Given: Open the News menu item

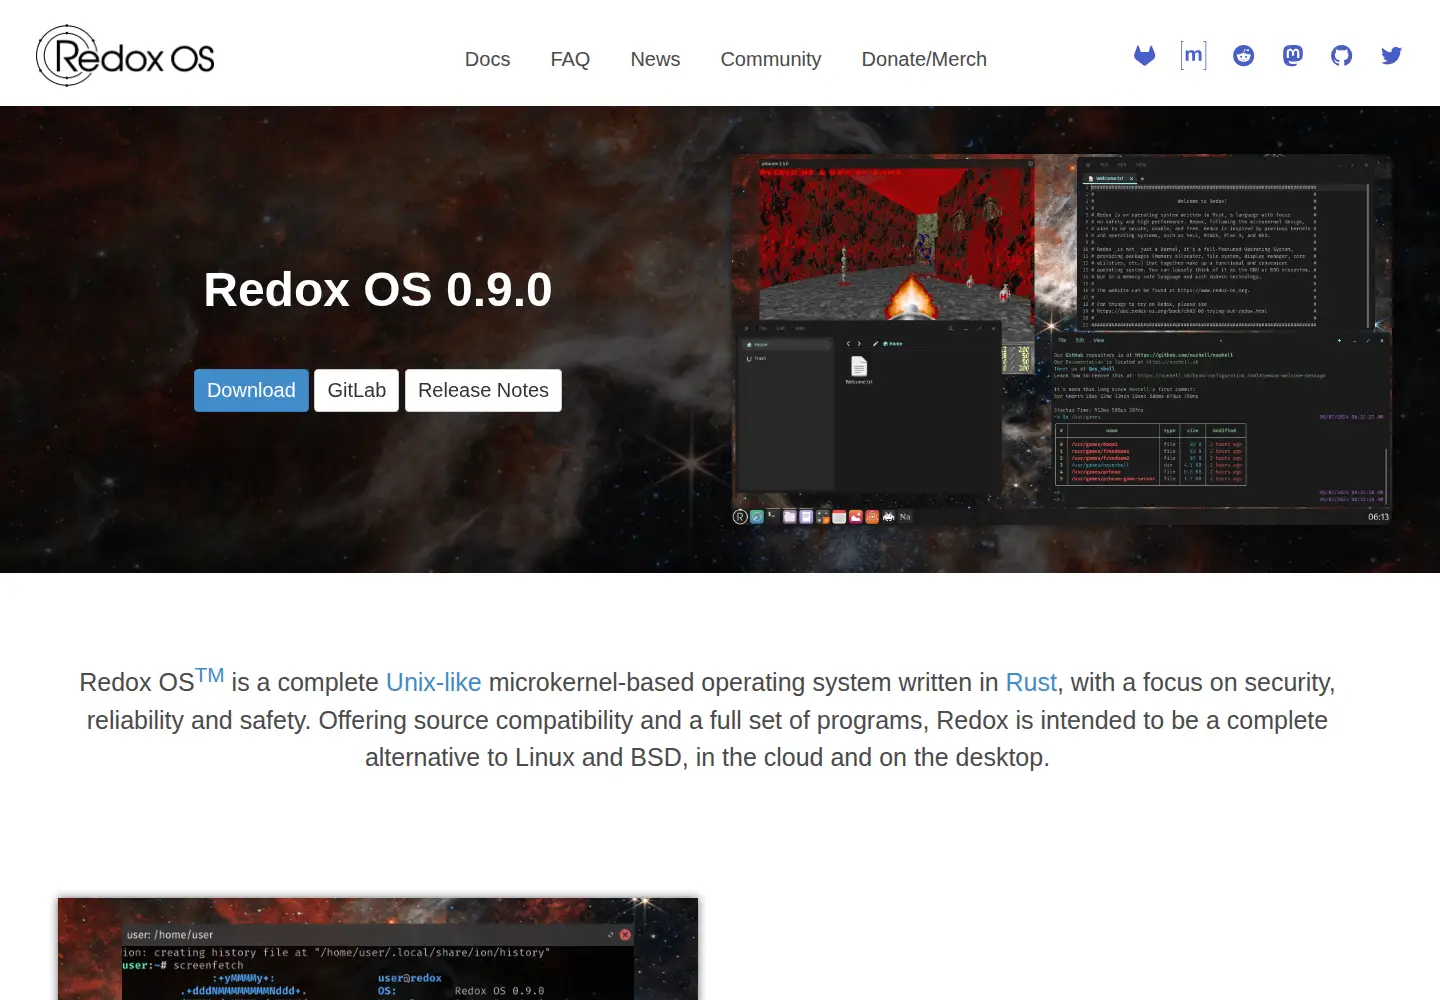Looking at the screenshot, I should pyautogui.click(x=655, y=59).
